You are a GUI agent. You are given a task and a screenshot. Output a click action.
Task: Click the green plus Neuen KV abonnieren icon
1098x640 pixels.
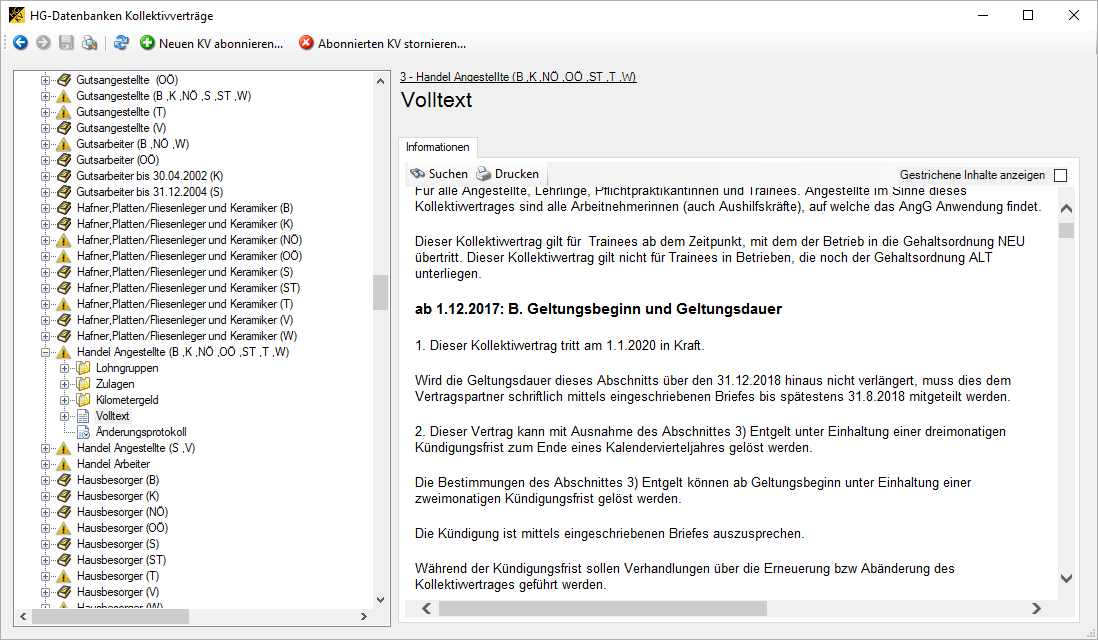[x=147, y=43]
